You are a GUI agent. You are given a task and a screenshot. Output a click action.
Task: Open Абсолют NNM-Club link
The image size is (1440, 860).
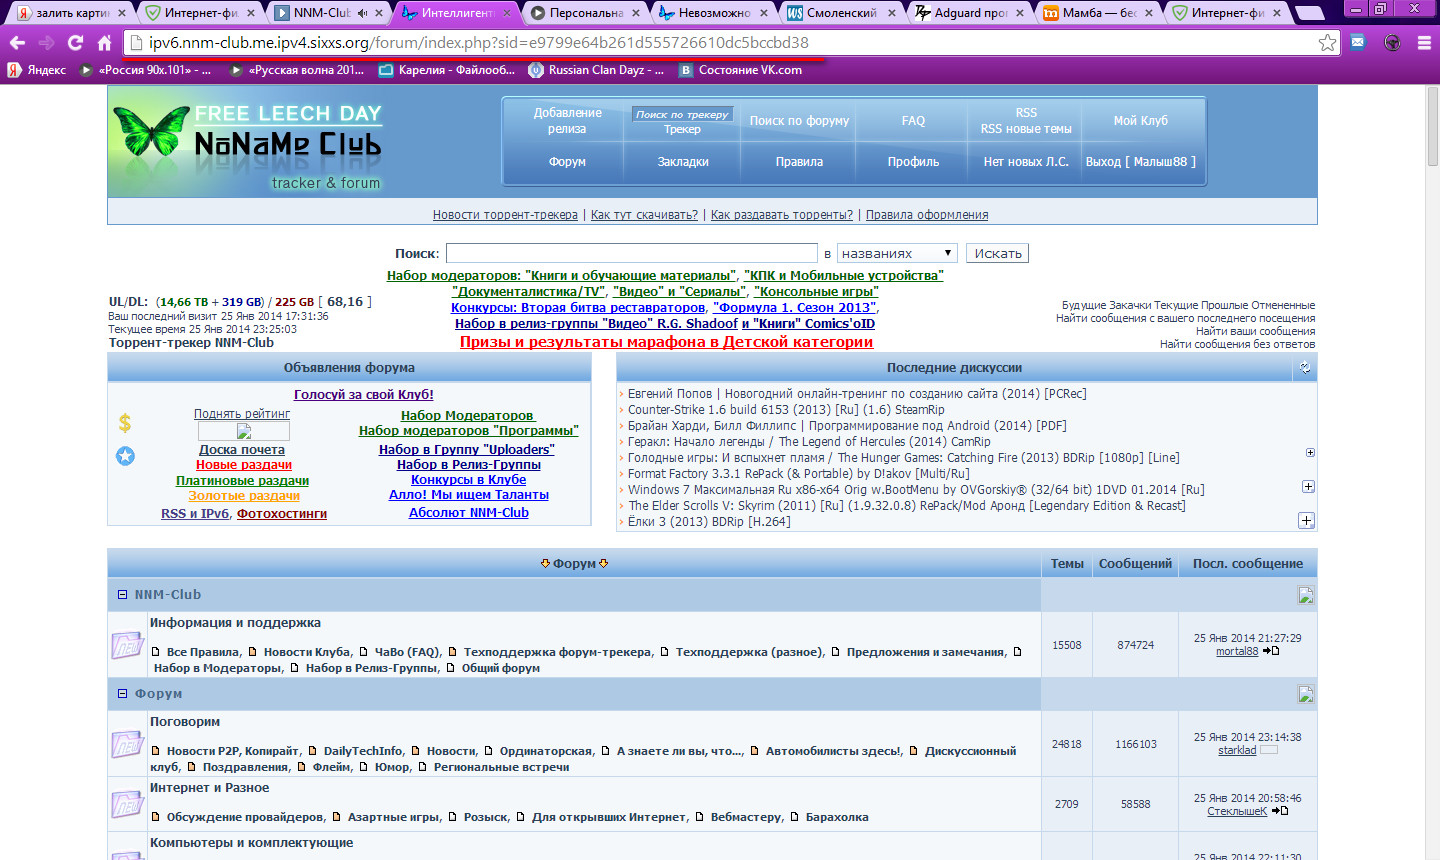point(468,513)
